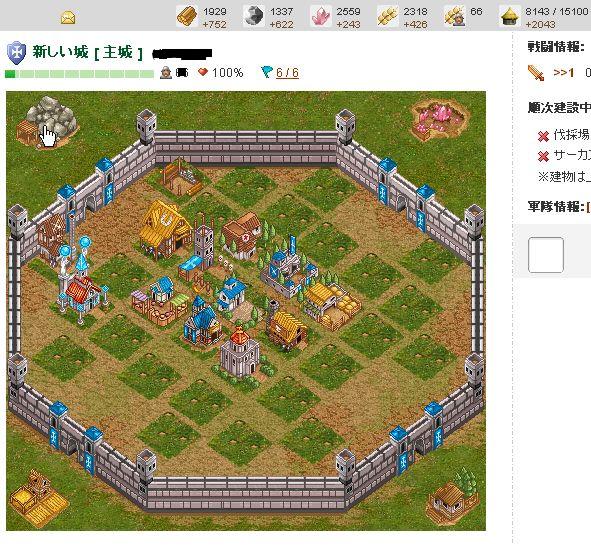Image resolution: width=591 pixels, height=545 pixels.
Task: Select the wheat farm outside the wall
Action: (38, 498)
